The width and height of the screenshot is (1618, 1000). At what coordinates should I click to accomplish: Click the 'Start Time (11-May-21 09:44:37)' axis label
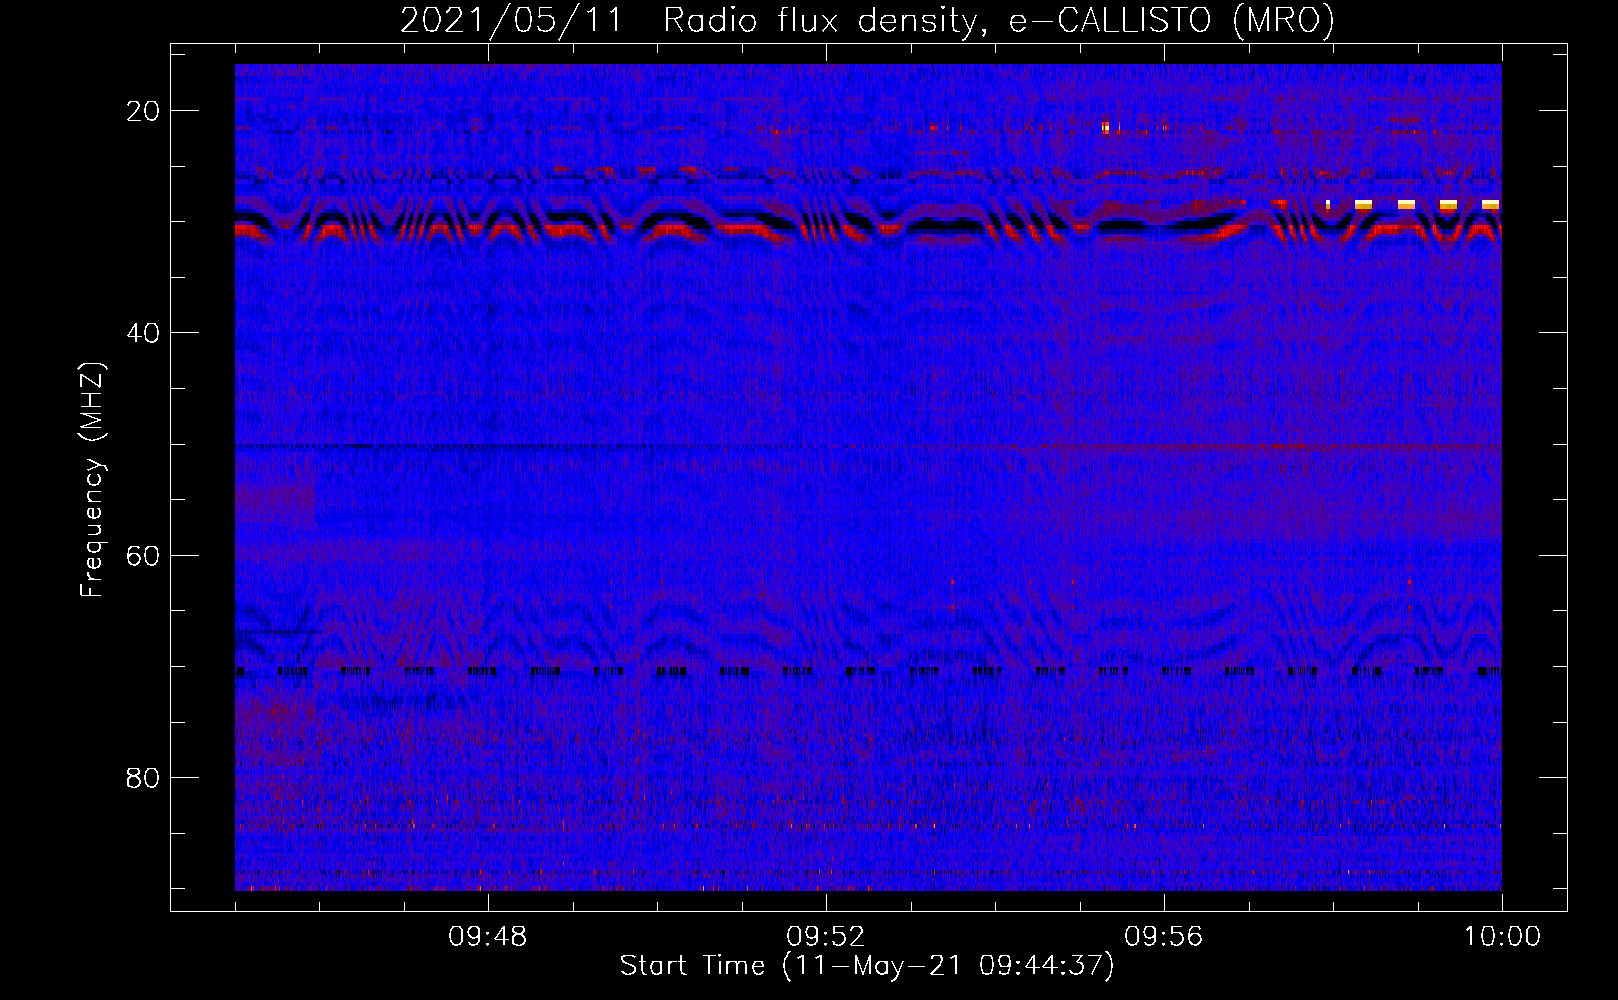867,966
